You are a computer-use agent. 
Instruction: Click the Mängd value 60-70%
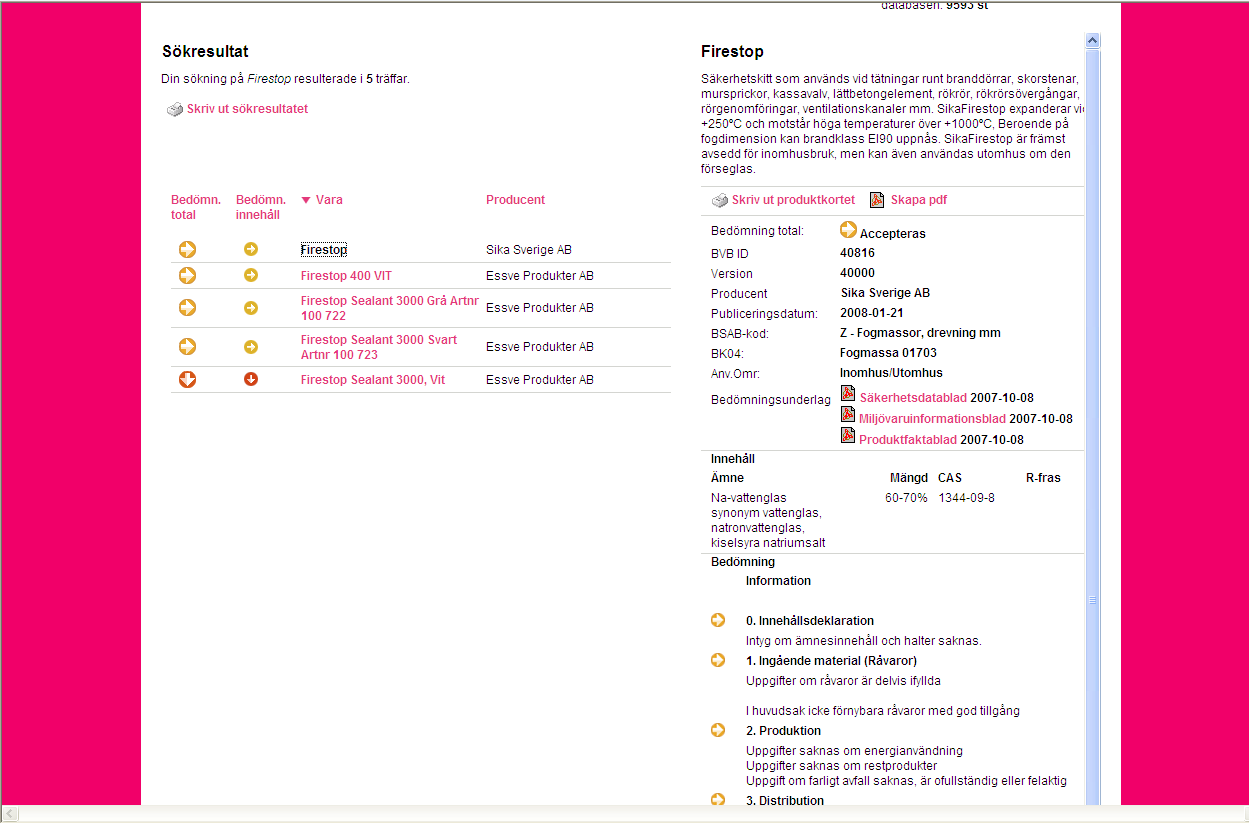point(906,498)
